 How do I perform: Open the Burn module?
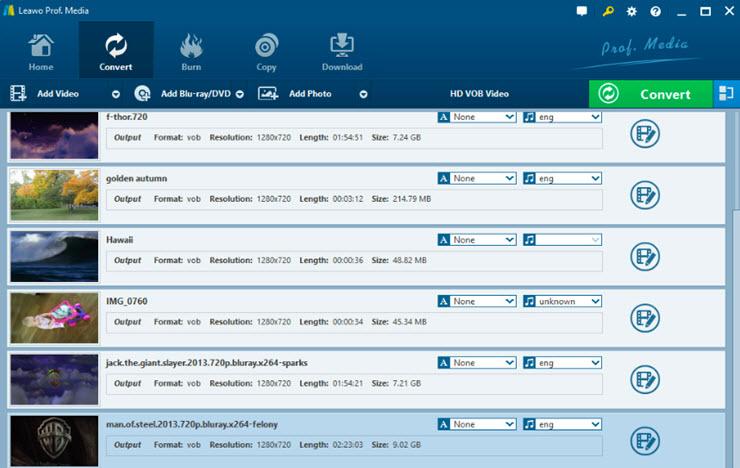pos(191,52)
